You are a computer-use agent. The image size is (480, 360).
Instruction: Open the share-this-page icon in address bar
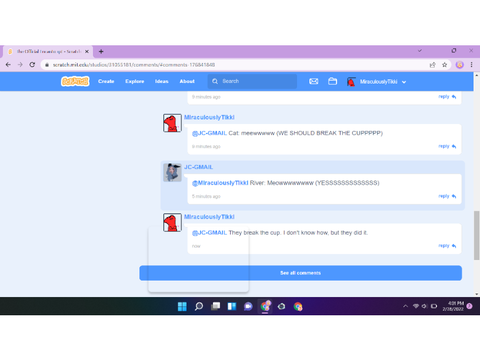(432, 65)
